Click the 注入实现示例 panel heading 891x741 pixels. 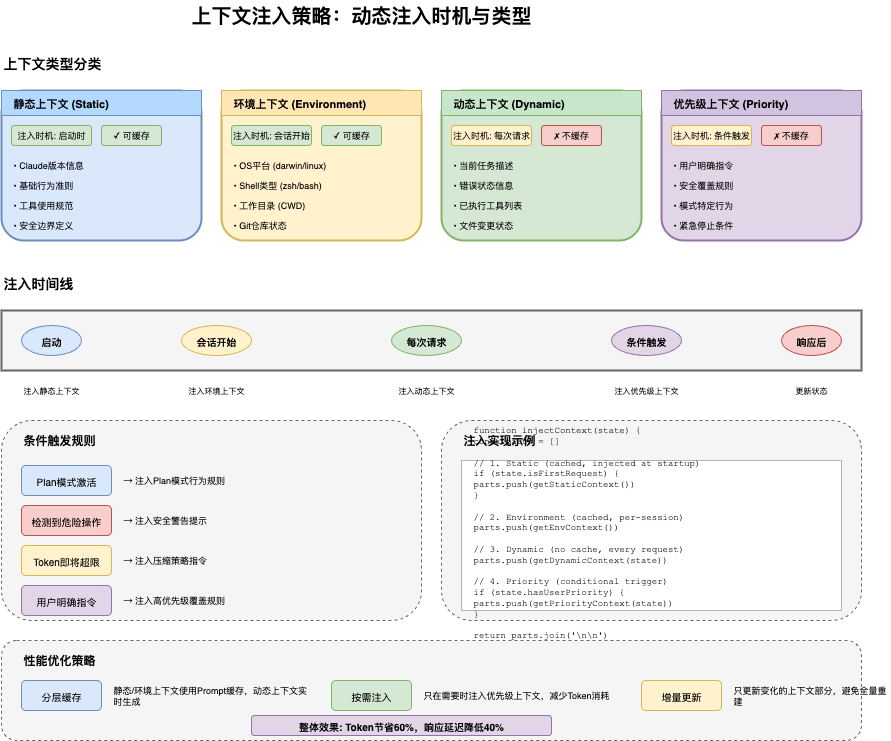499,440
